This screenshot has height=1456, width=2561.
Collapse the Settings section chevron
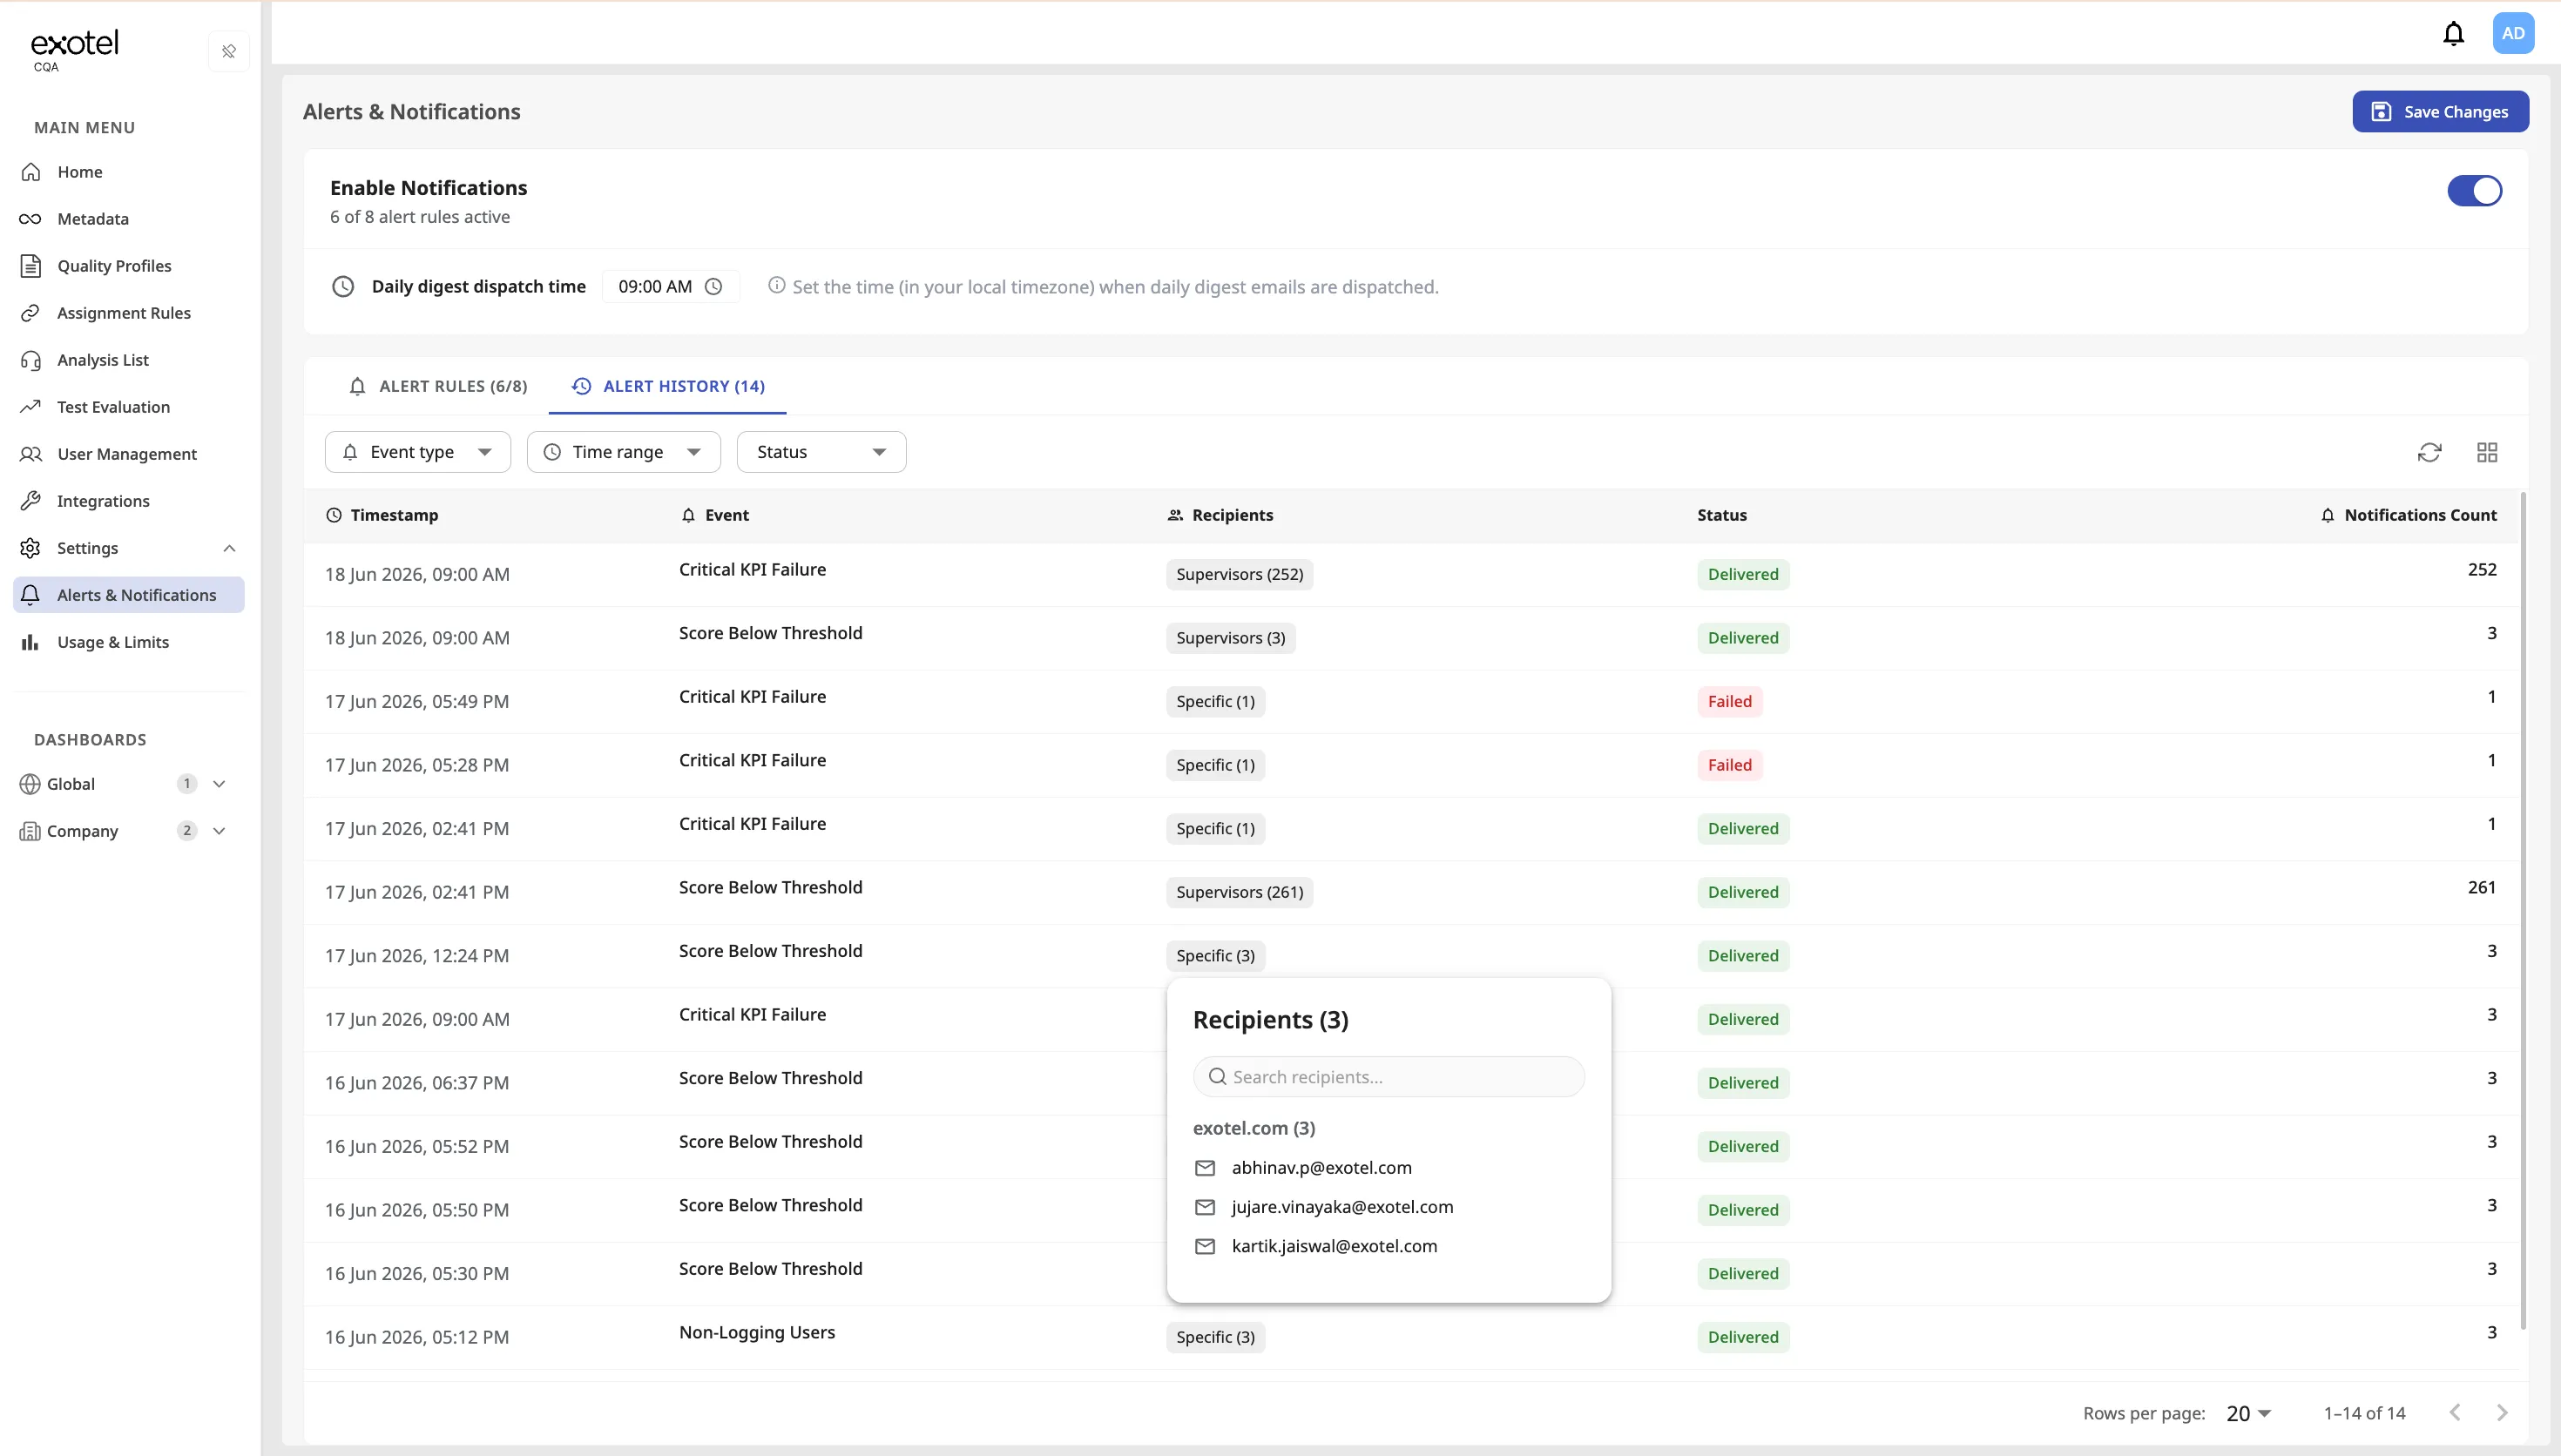coord(229,548)
